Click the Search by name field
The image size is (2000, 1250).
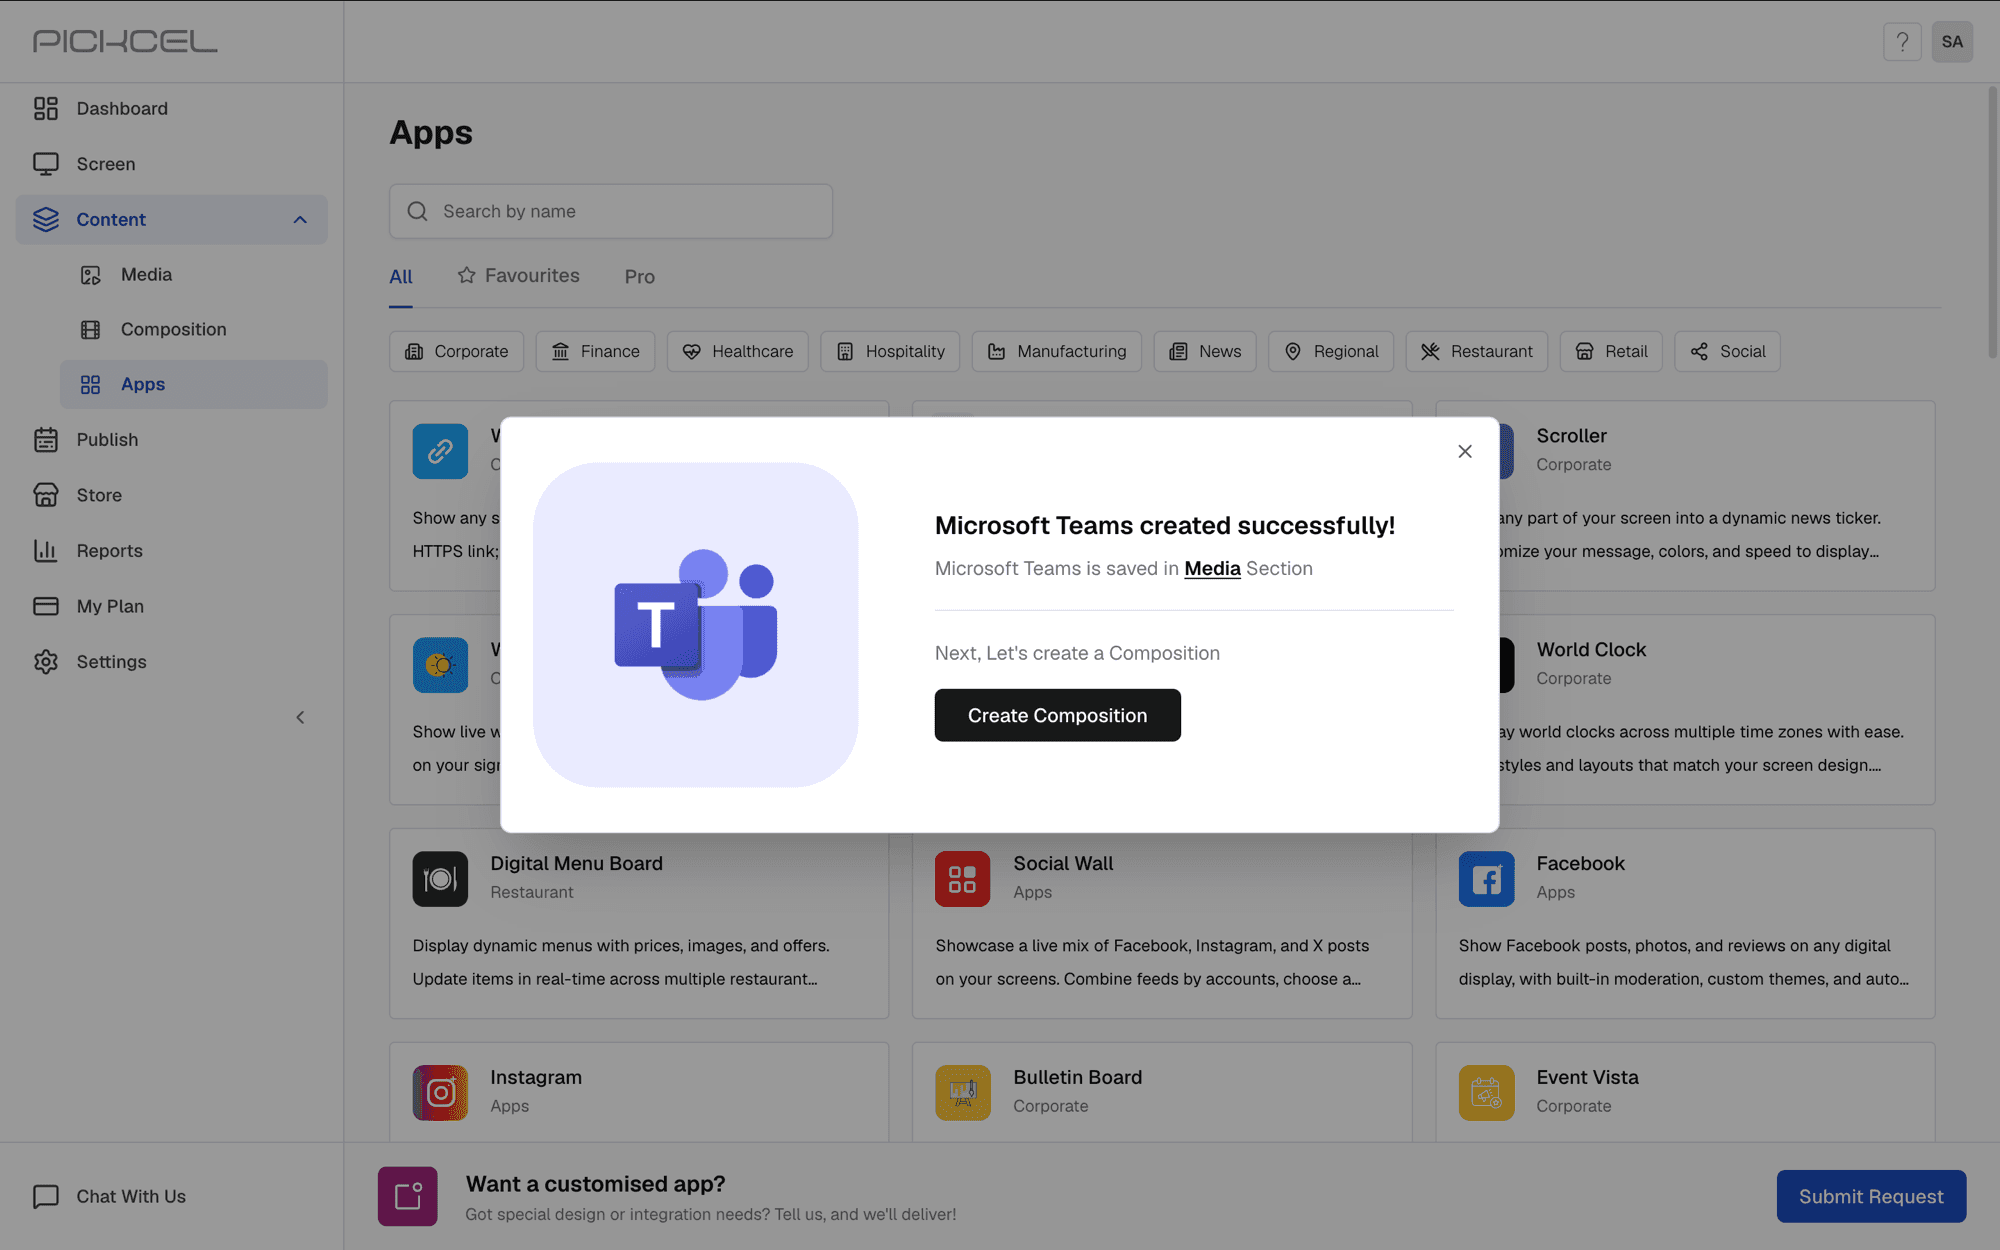pos(611,211)
